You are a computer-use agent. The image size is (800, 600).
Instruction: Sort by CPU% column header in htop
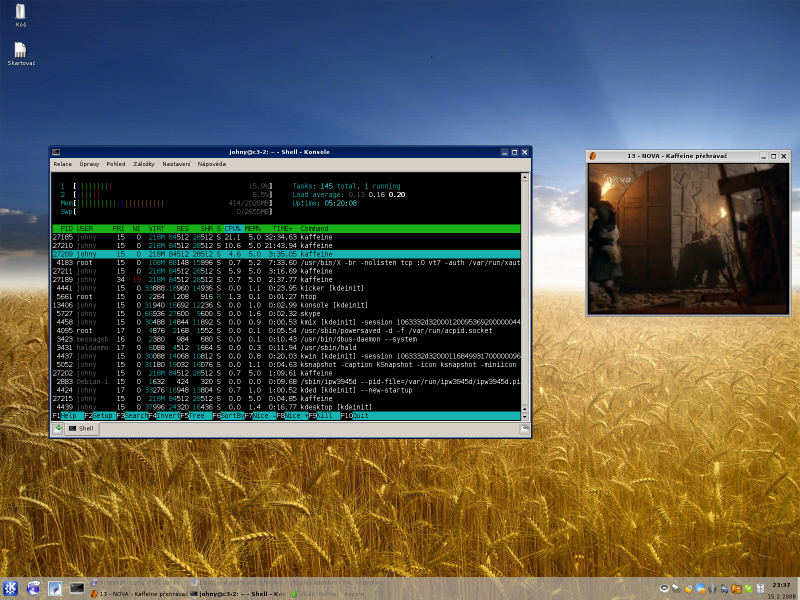(x=234, y=228)
